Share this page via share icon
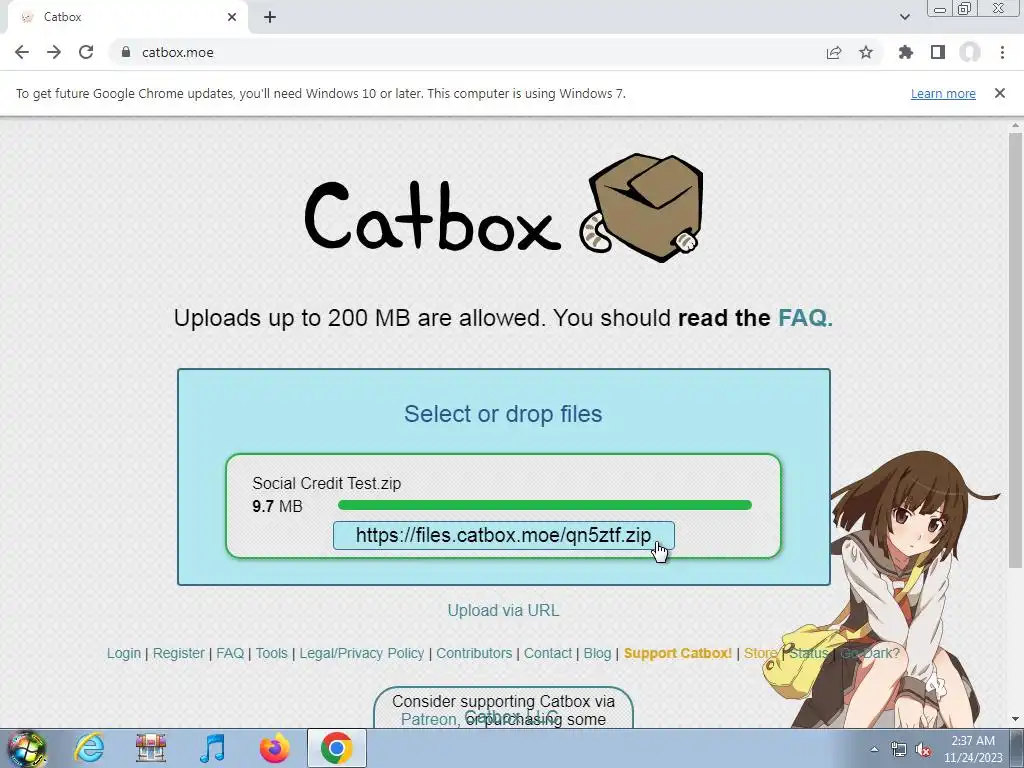Viewport: 1024px width, 768px height. (x=834, y=52)
